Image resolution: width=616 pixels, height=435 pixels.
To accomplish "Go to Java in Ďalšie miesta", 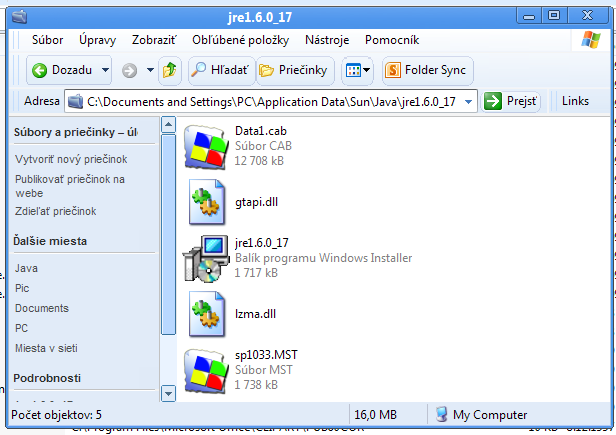I will [26, 268].
